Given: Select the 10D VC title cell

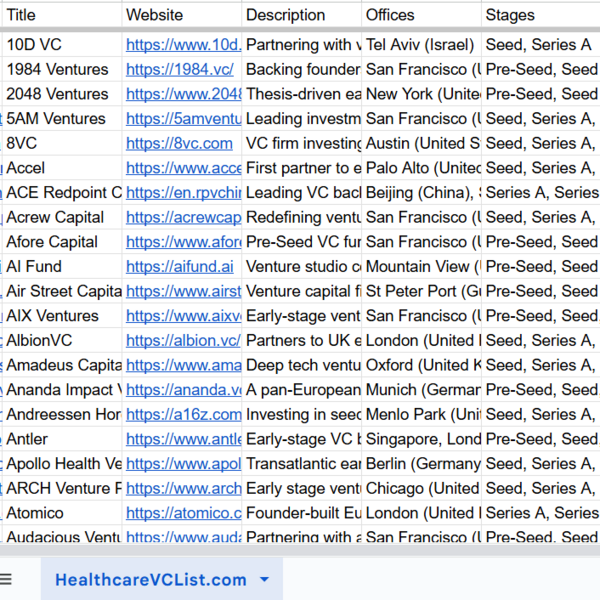Looking at the screenshot, I should click(x=62, y=45).
